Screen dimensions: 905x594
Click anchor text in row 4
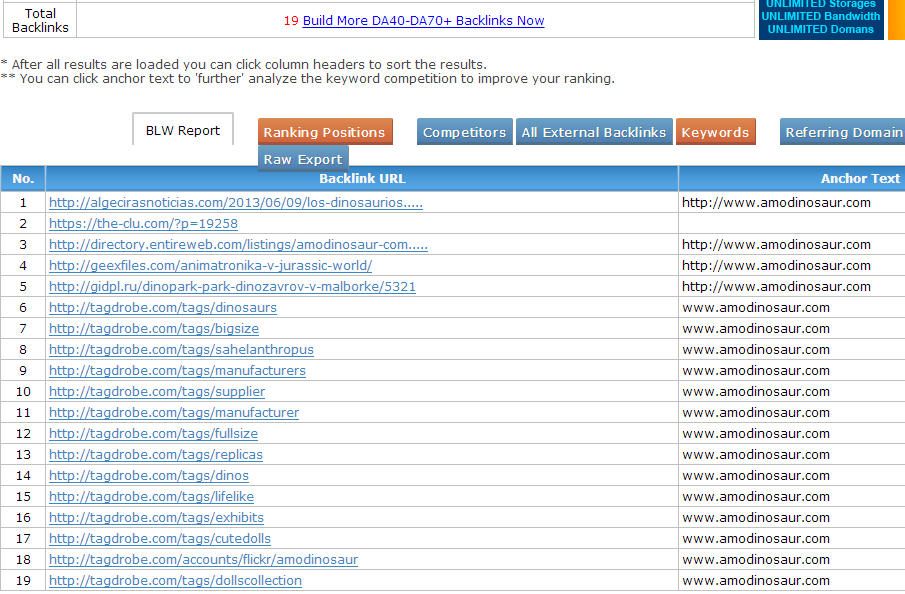[x=776, y=266]
